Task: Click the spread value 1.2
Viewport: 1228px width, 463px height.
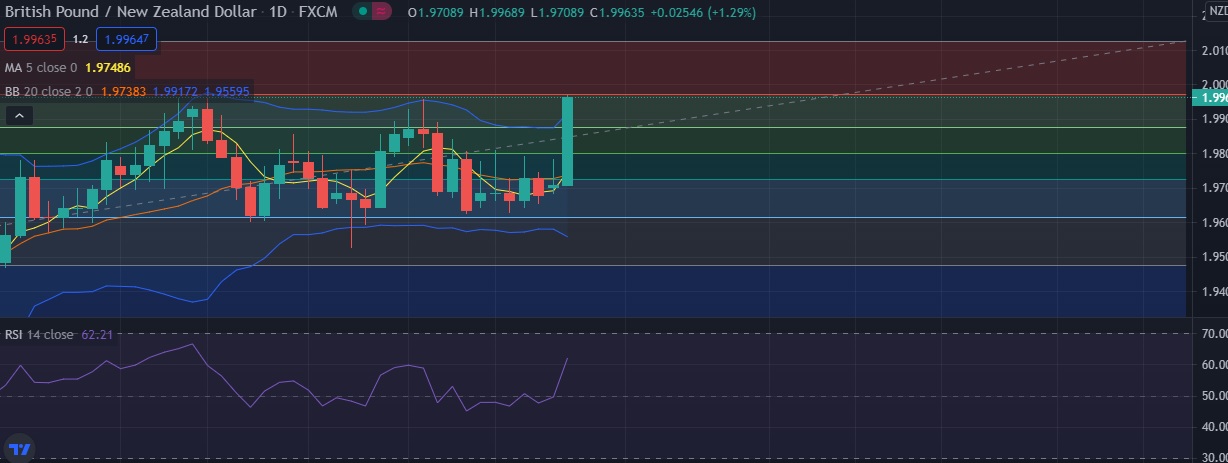Action: click(81, 39)
